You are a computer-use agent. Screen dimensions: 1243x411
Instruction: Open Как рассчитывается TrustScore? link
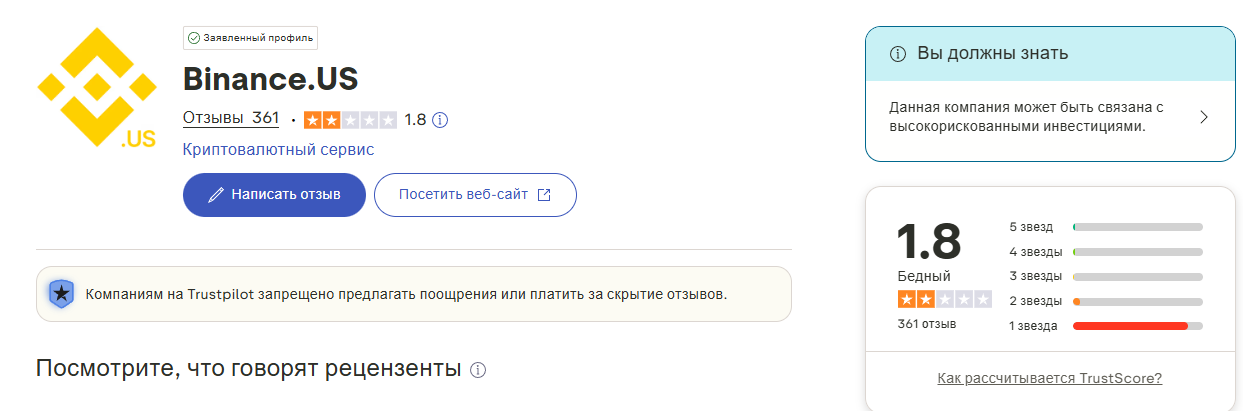pos(1049,378)
